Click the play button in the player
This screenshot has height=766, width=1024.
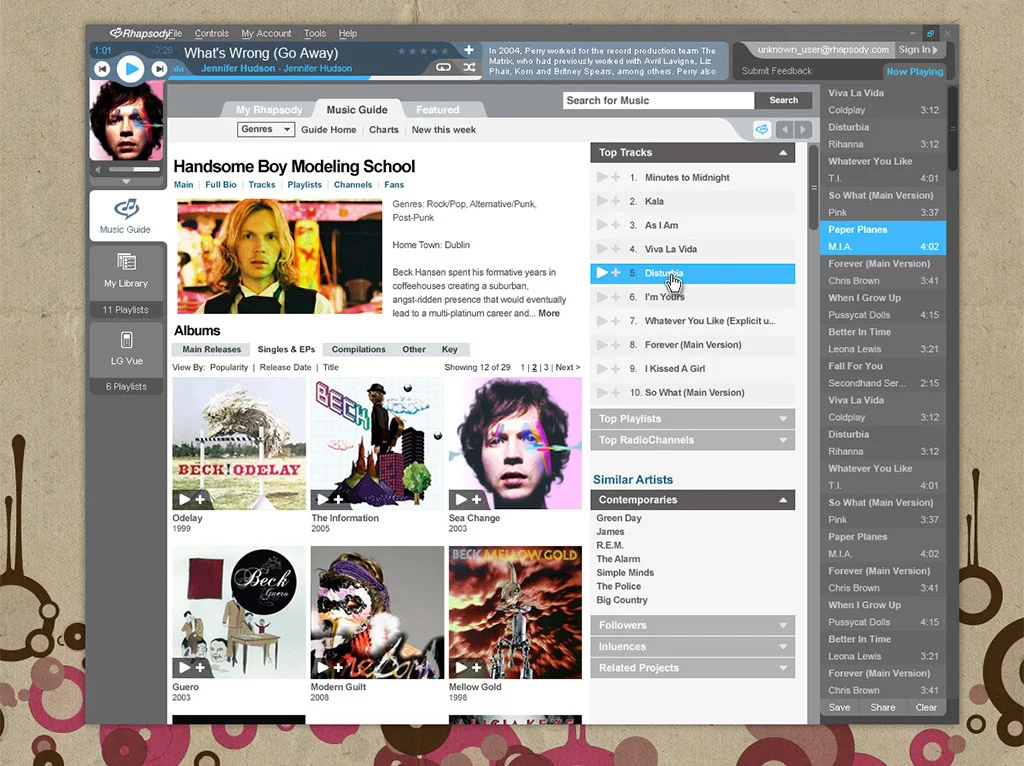coord(131,68)
